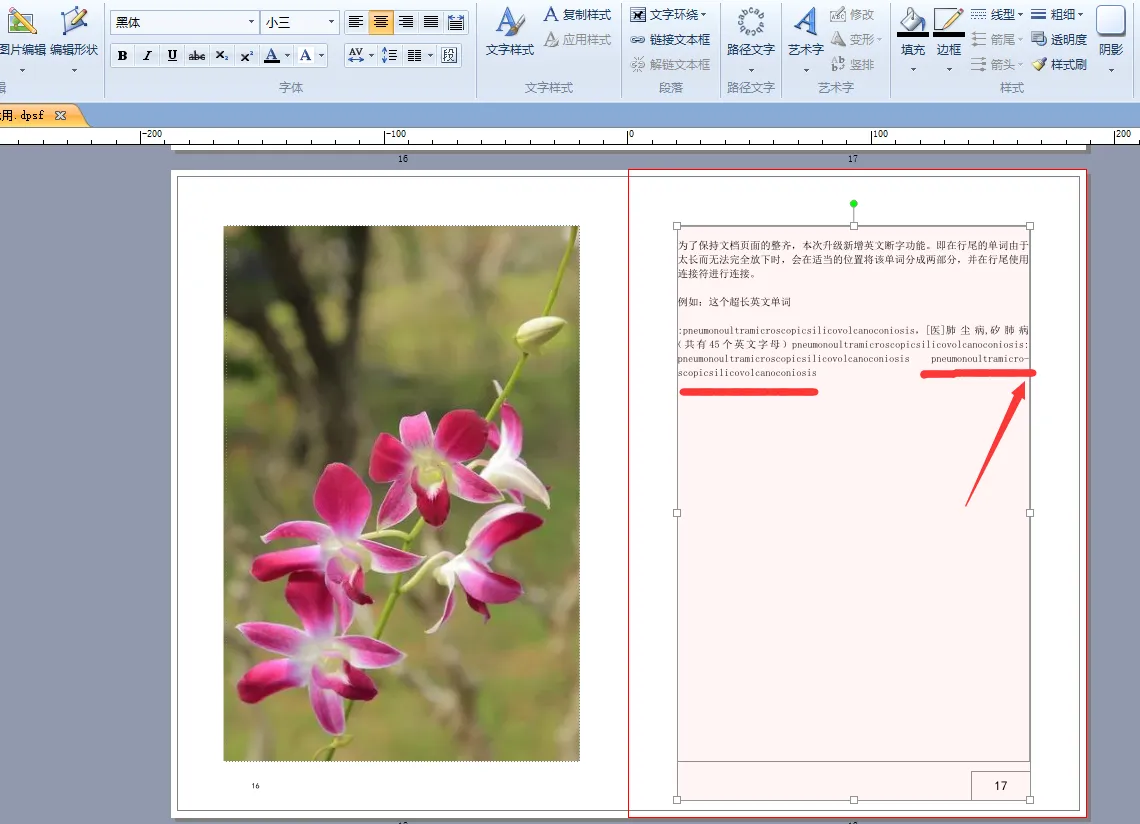Select the orchid flower photo on page 16
The height and width of the screenshot is (824, 1140).
click(x=401, y=492)
